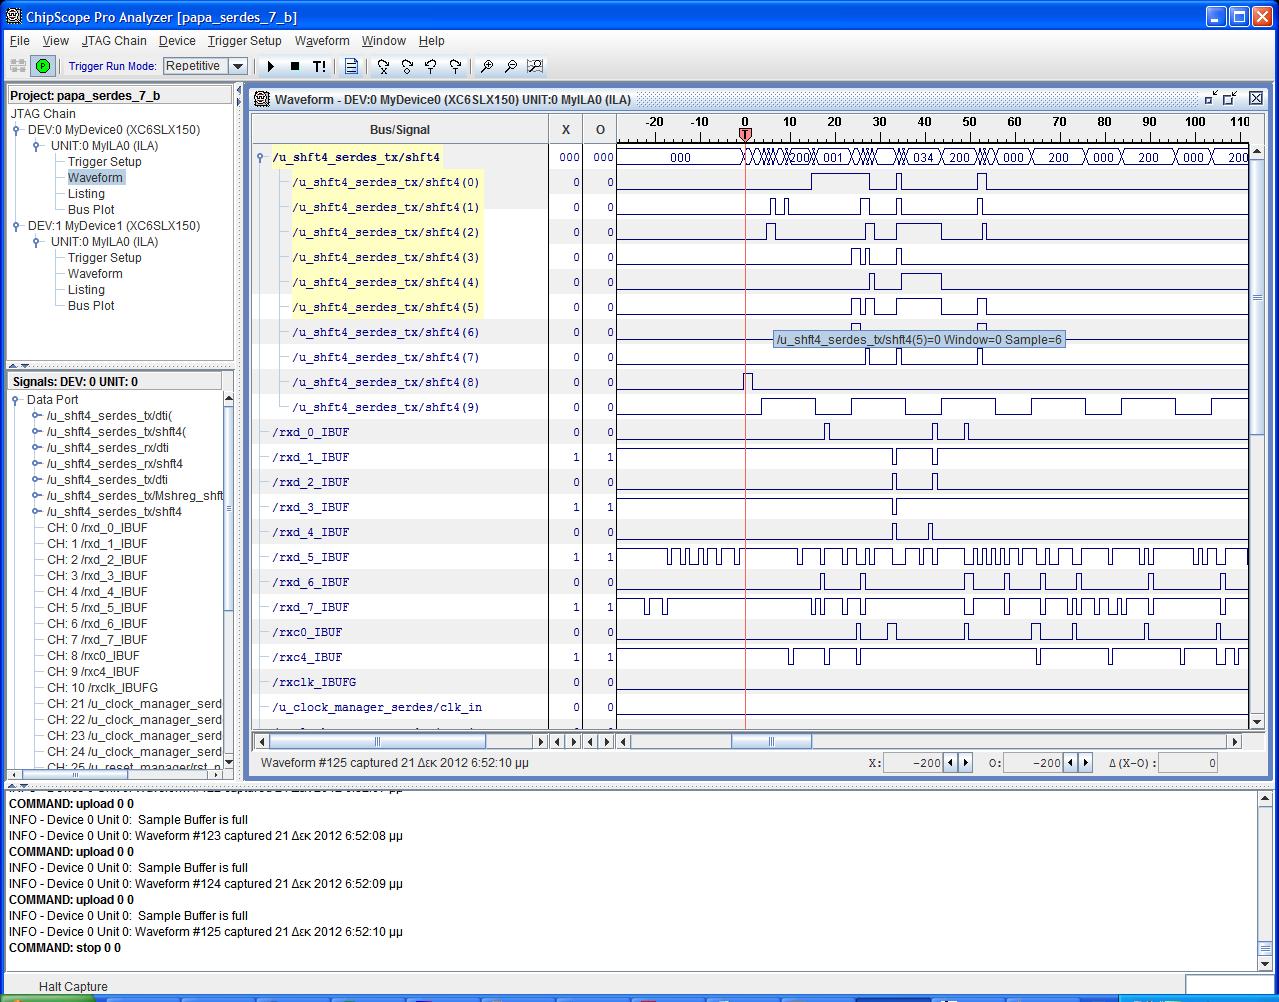Screen dimensions: 1279x1002
Task: Click the Trigger Immediate T! icon
Action: point(319,66)
